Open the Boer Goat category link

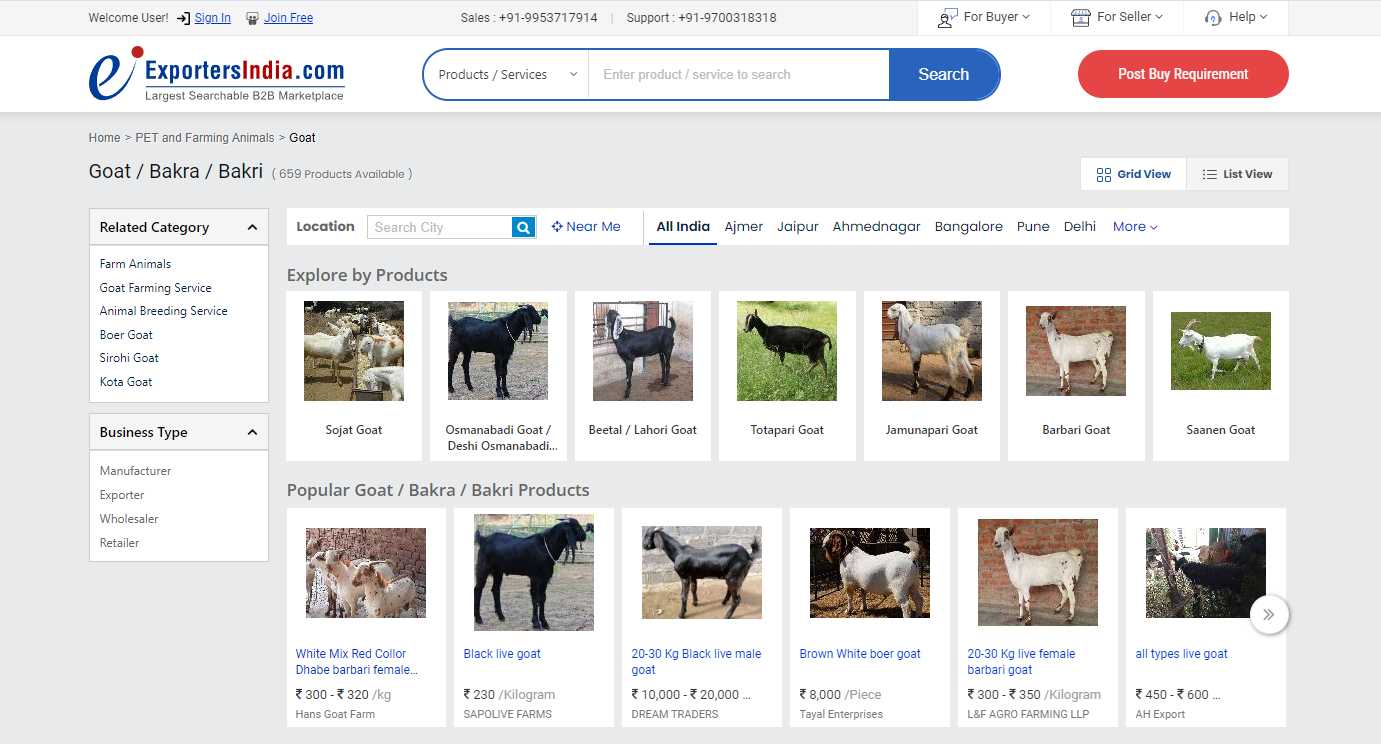tap(127, 335)
